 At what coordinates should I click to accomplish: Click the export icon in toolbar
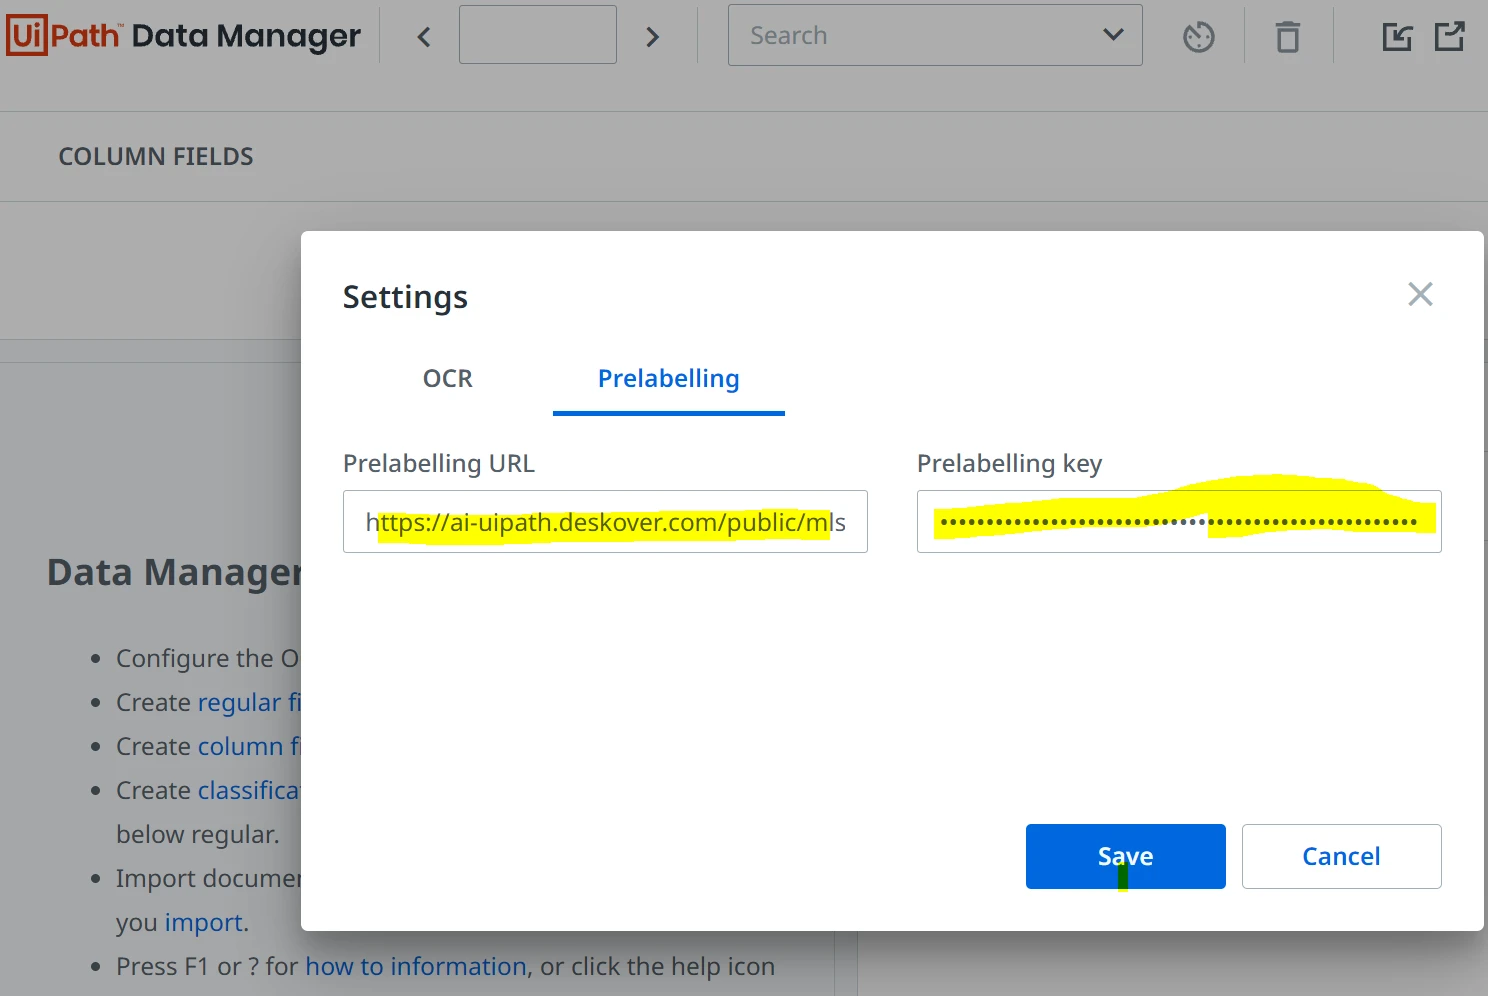coord(1449,37)
